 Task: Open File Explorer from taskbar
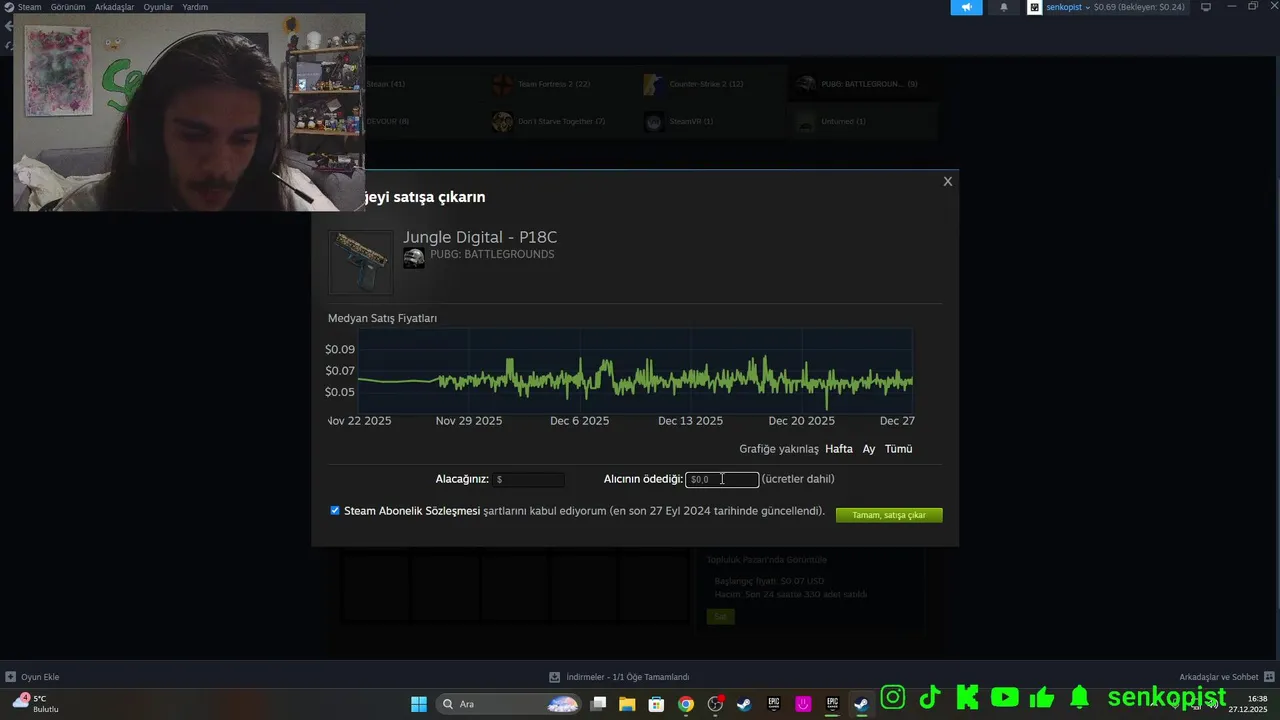627,704
